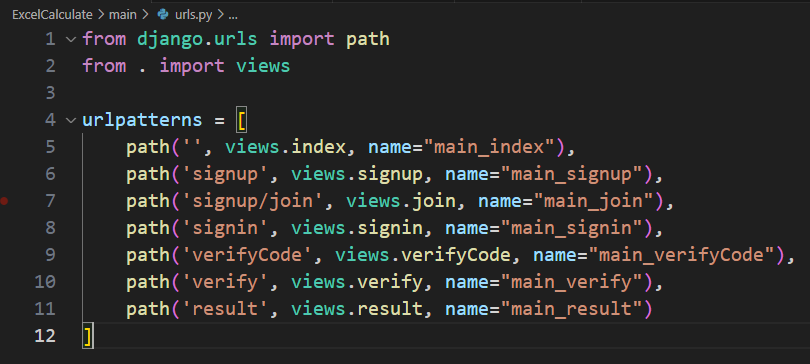The width and height of the screenshot is (810, 364).
Task: Click line number 2 in the gutter
Action: click(50, 66)
